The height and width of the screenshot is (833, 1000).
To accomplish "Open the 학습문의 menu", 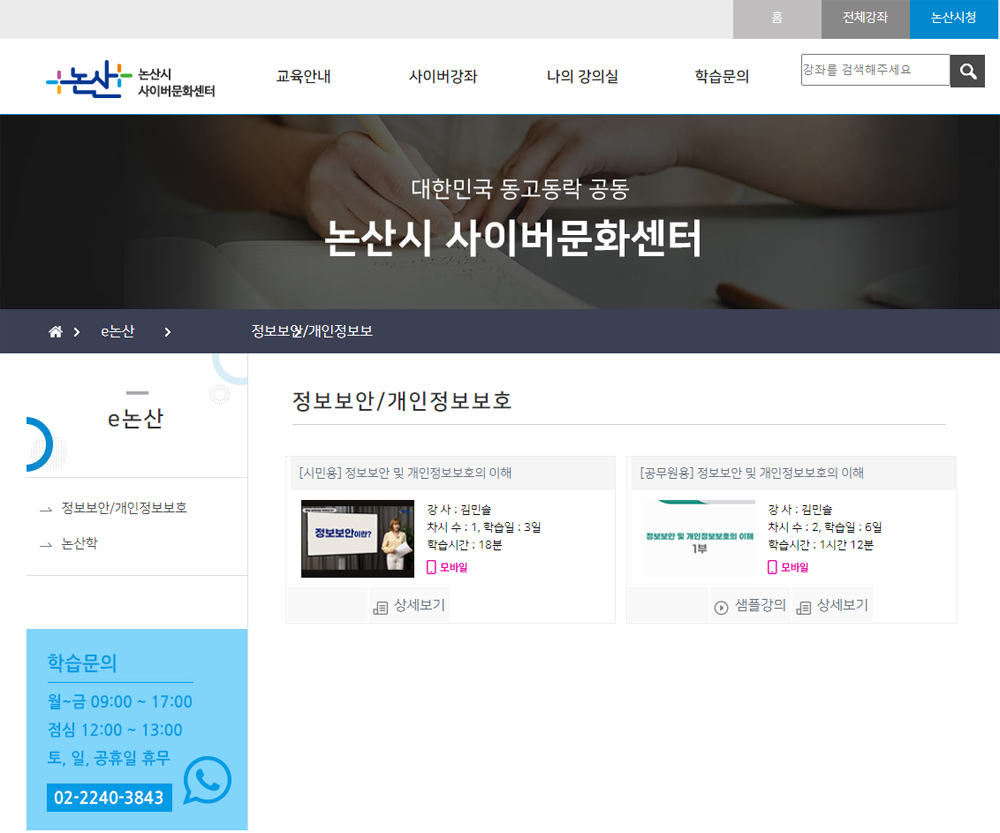I will pos(722,77).
